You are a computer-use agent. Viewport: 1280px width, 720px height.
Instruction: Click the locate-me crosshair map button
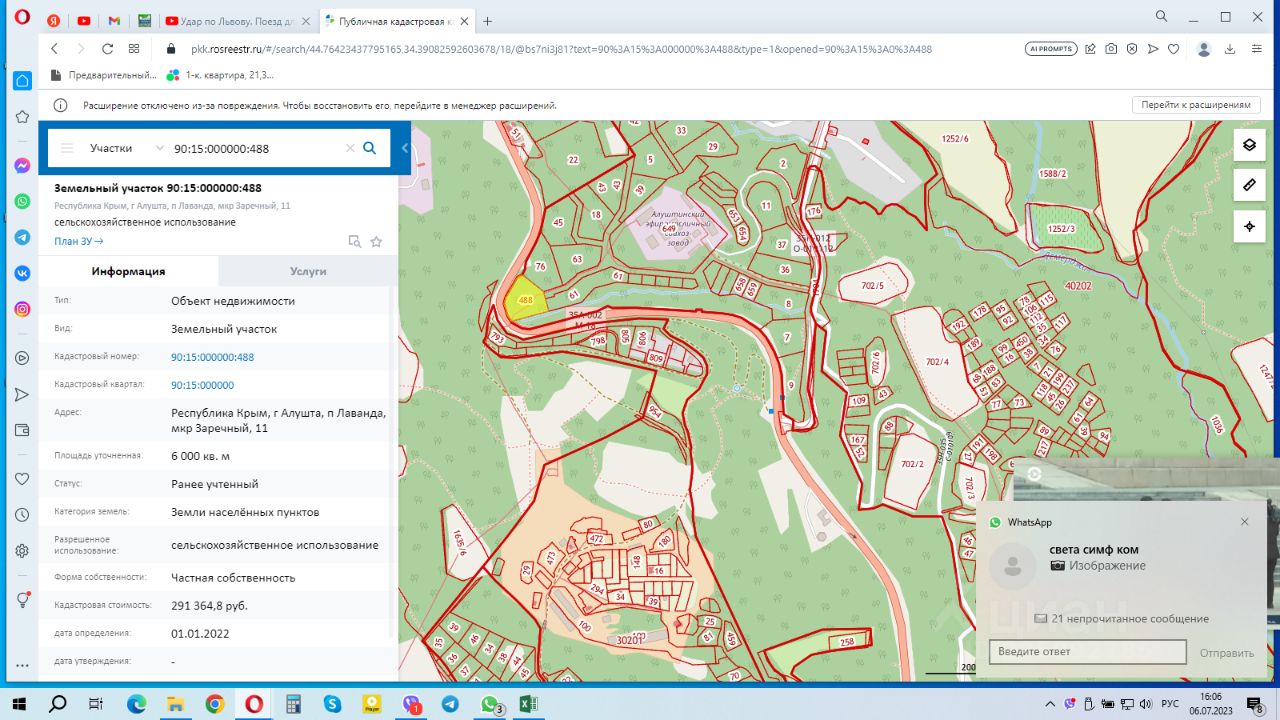coord(1249,226)
